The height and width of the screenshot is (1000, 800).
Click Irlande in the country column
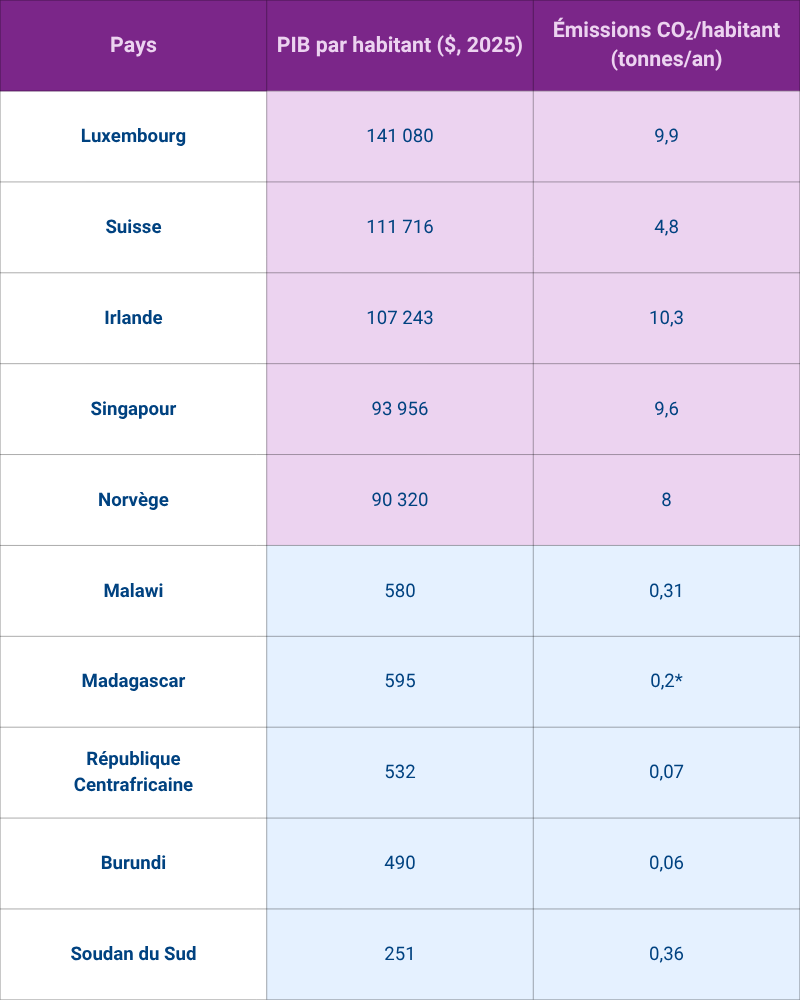tap(133, 318)
